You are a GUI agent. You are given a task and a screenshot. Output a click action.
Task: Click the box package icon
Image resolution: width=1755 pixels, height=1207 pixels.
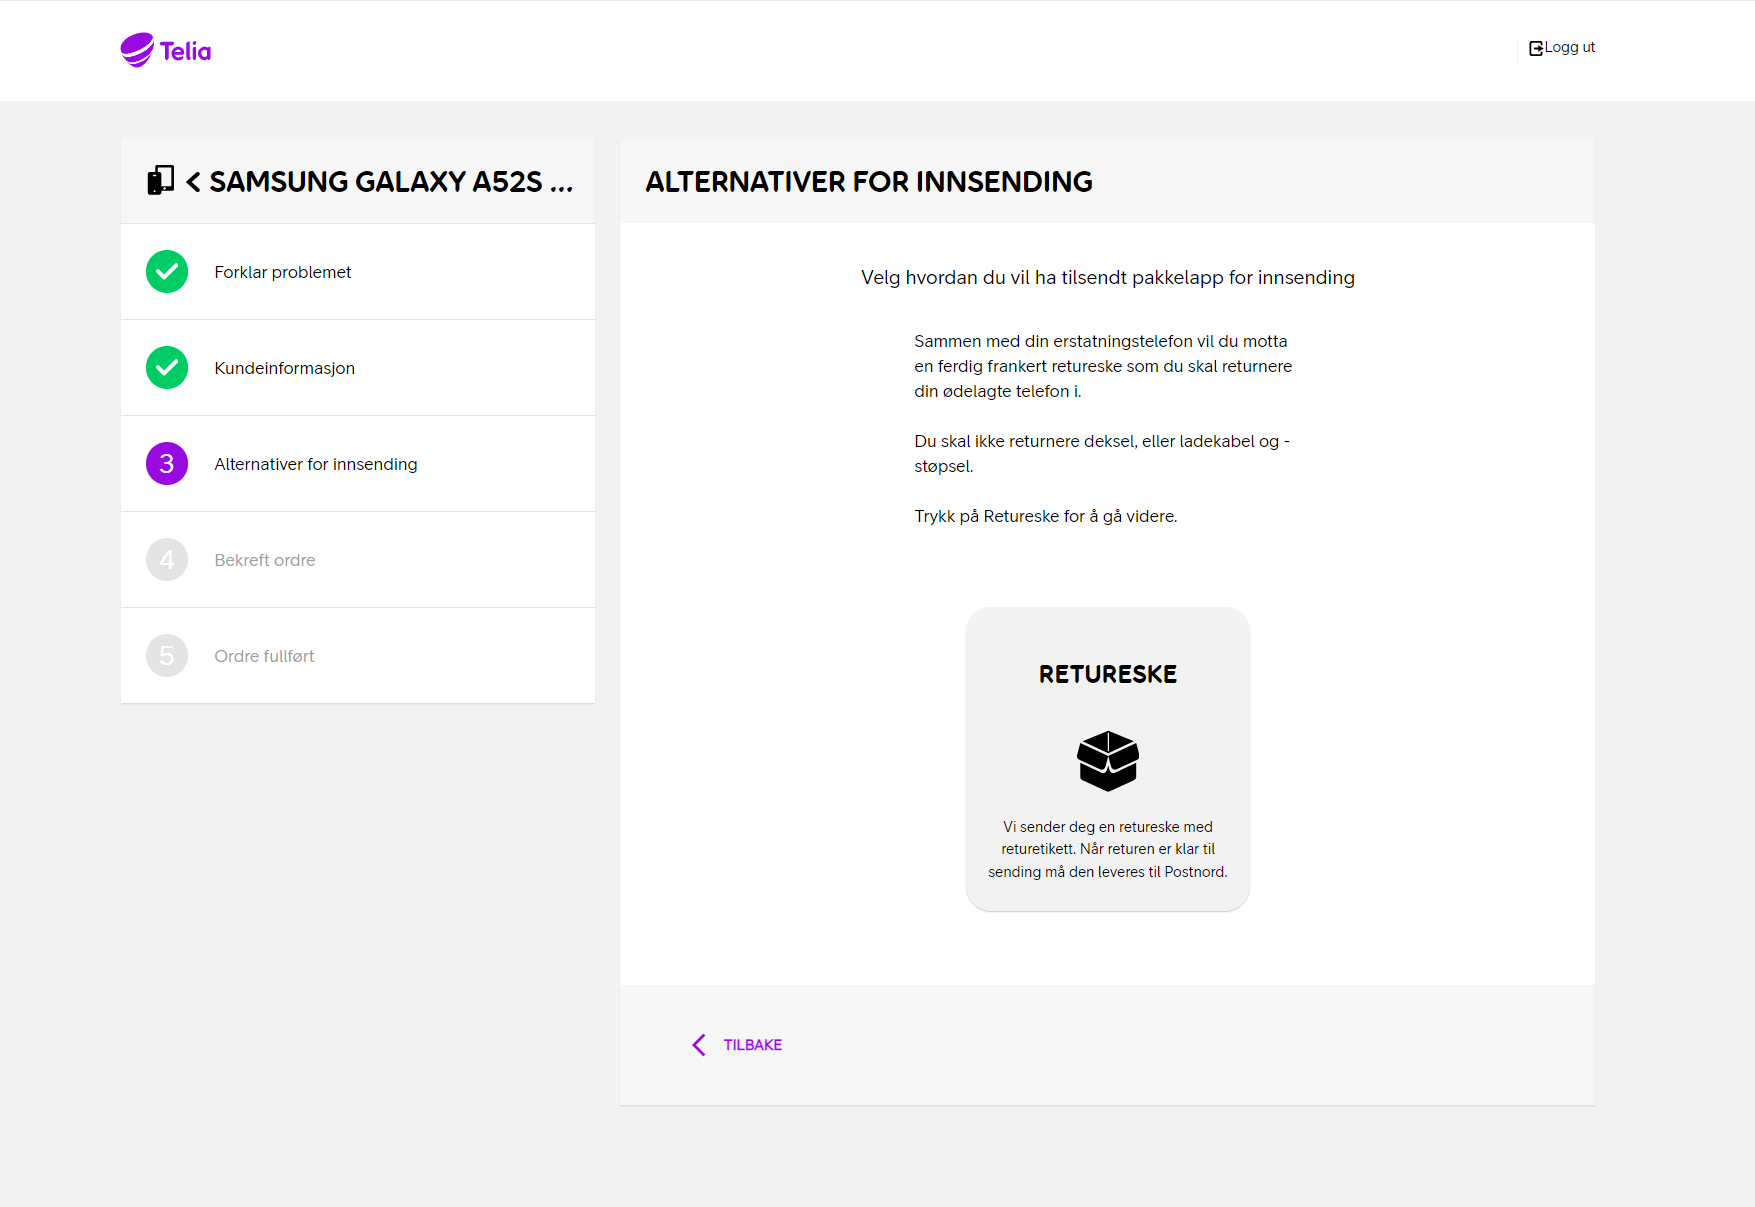point(1108,761)
